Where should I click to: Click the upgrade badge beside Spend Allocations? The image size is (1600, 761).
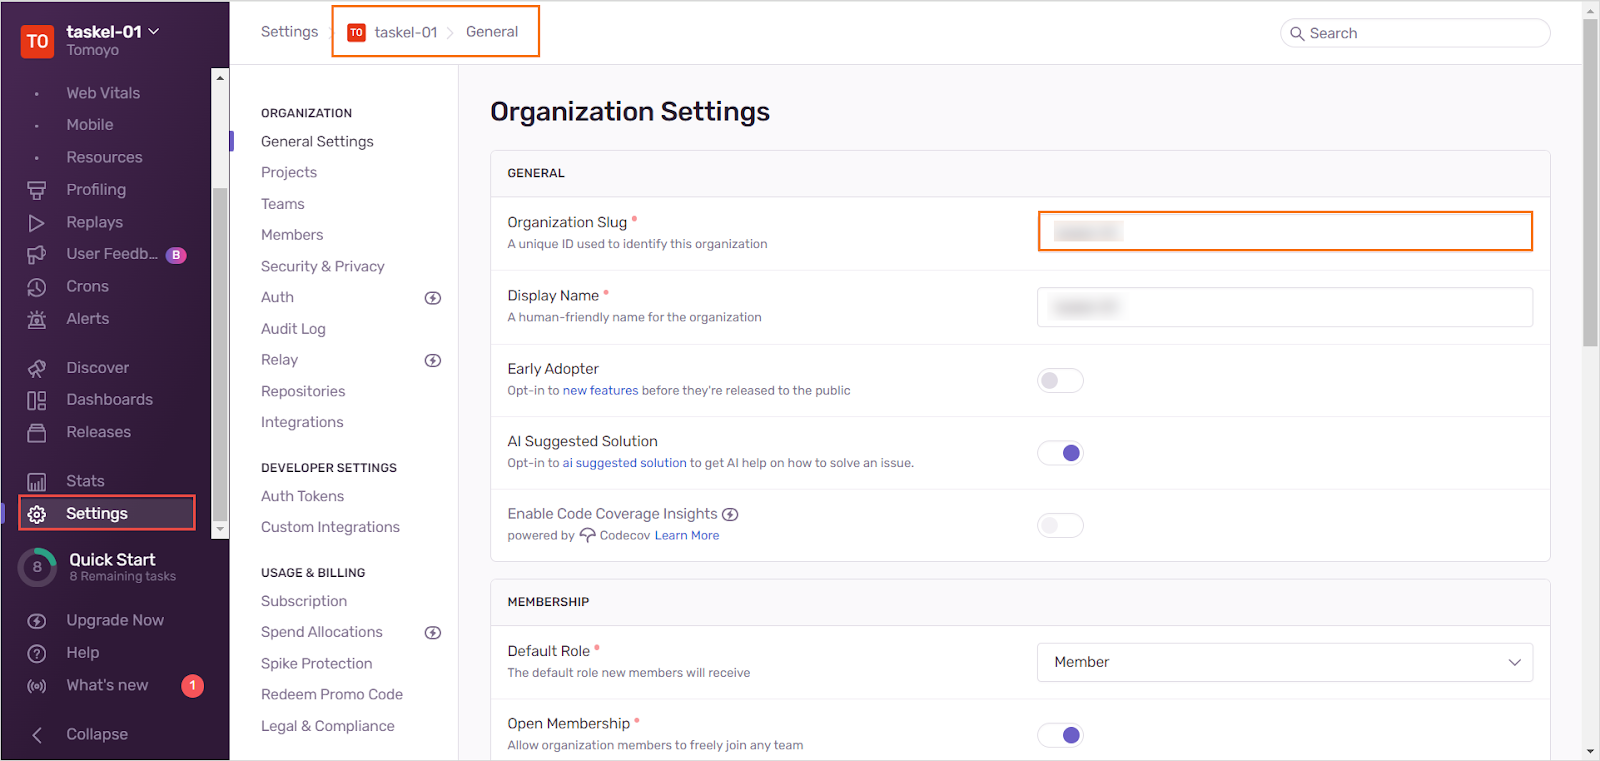433,633
